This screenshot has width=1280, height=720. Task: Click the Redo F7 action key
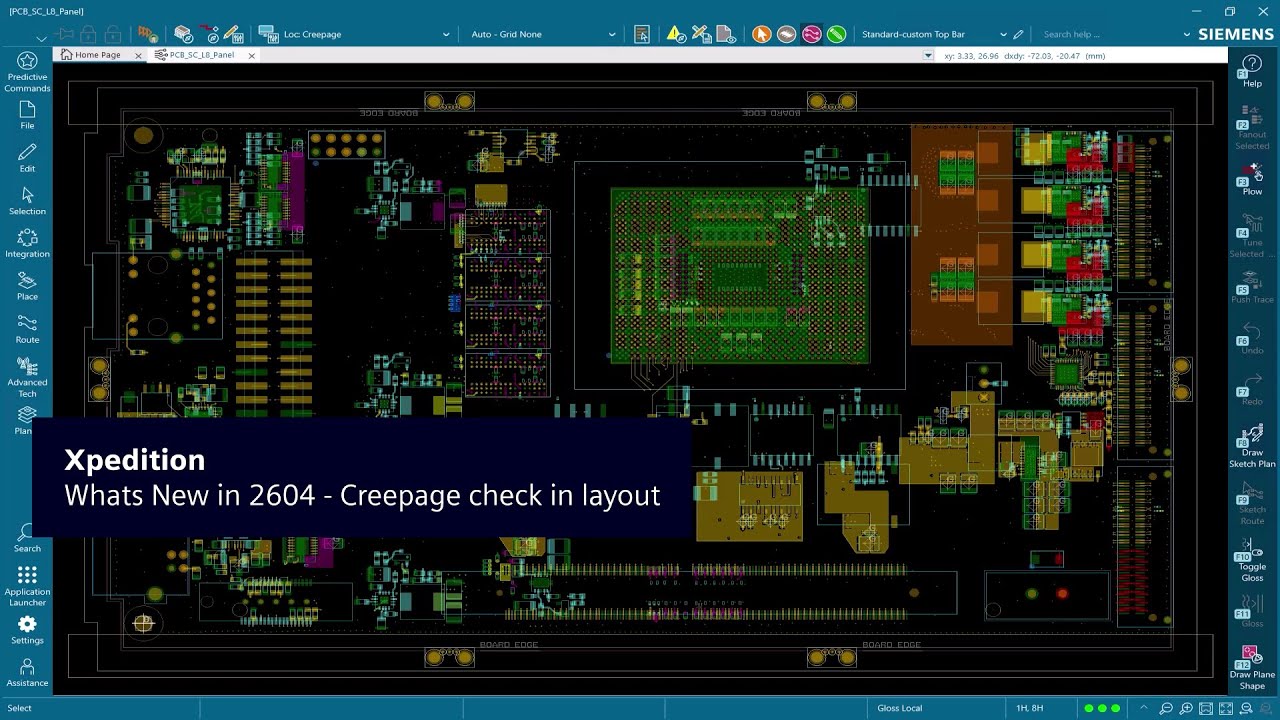click(1252, 389)
